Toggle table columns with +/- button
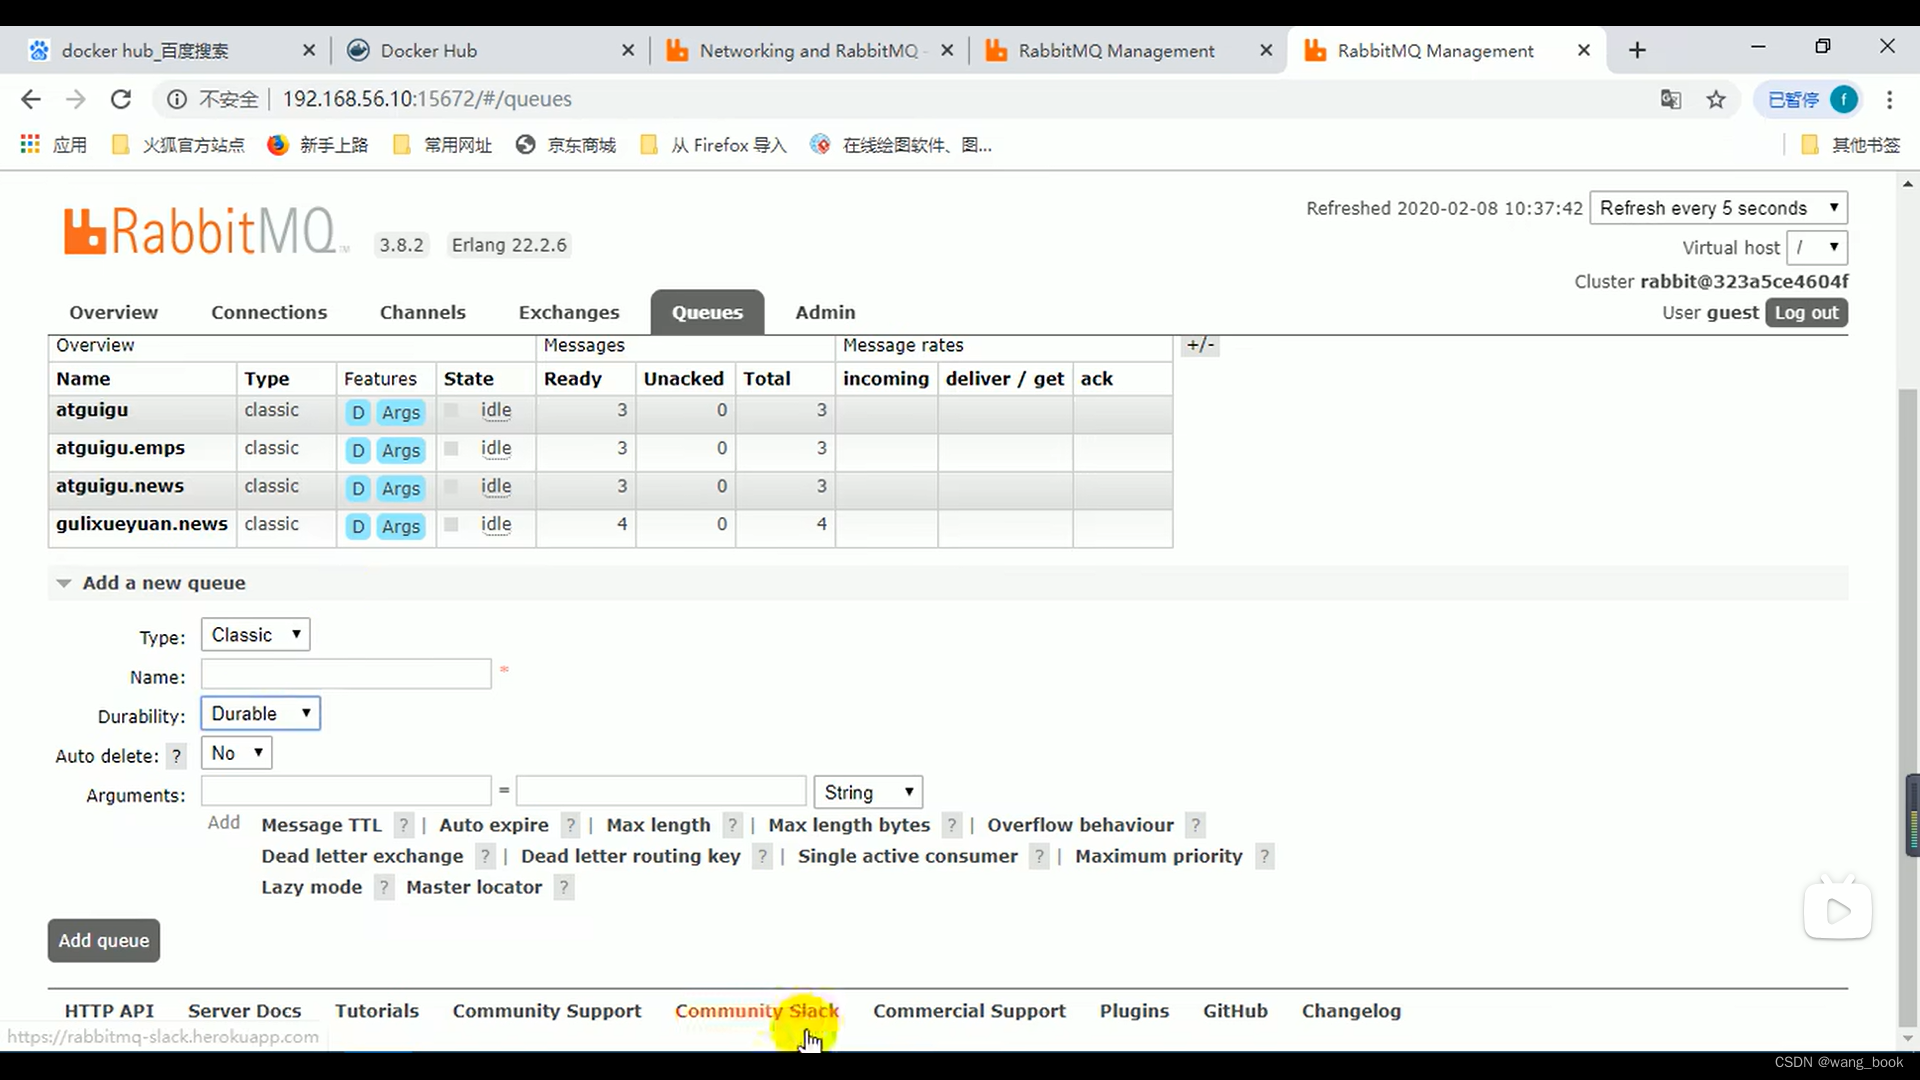This screenshot has width=1920, height=1080. 1200,345
